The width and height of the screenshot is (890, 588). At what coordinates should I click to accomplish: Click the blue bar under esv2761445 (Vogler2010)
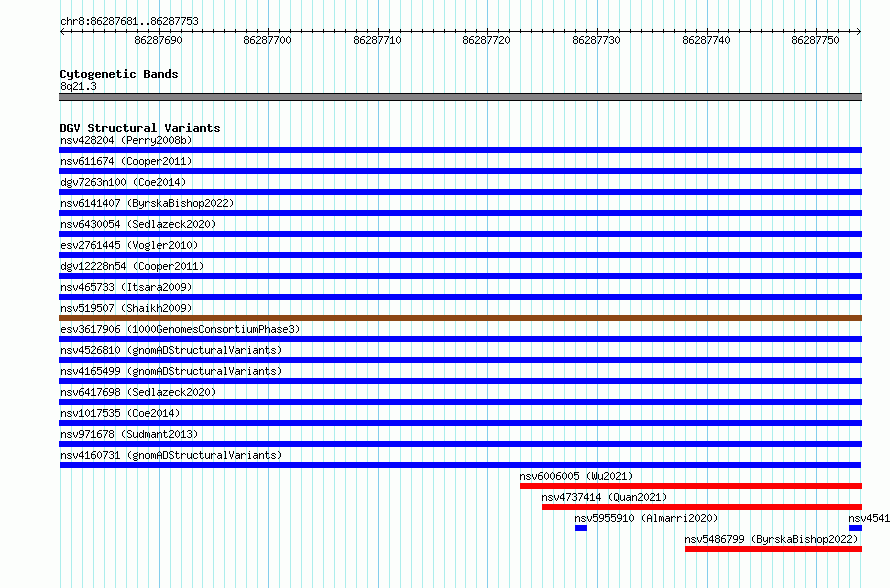pyautogui.click(x=460, y=255)
